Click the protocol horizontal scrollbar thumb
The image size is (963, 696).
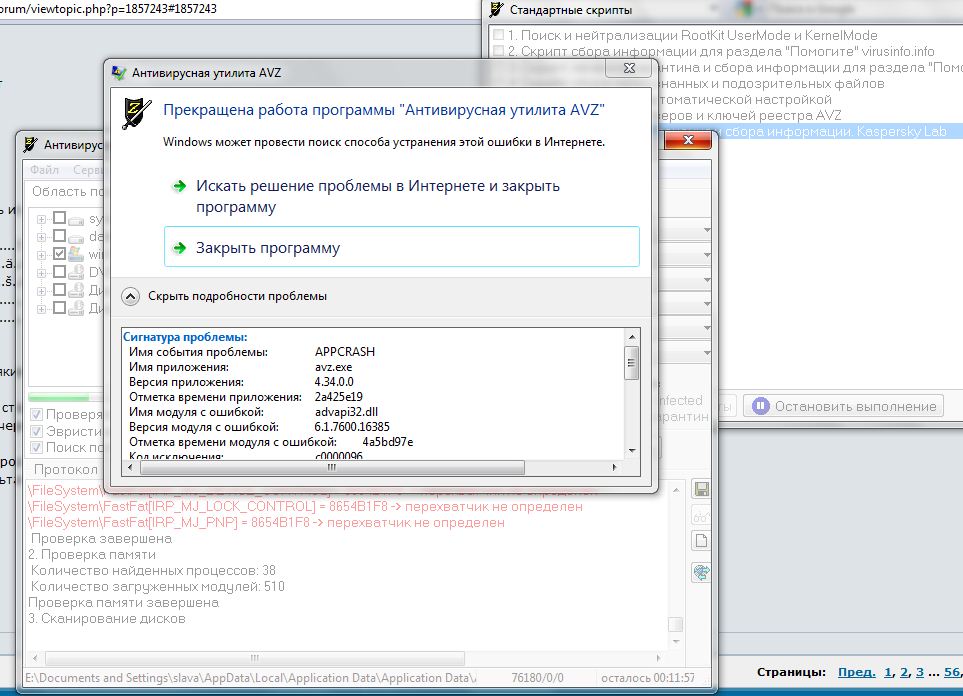(255, 658)
